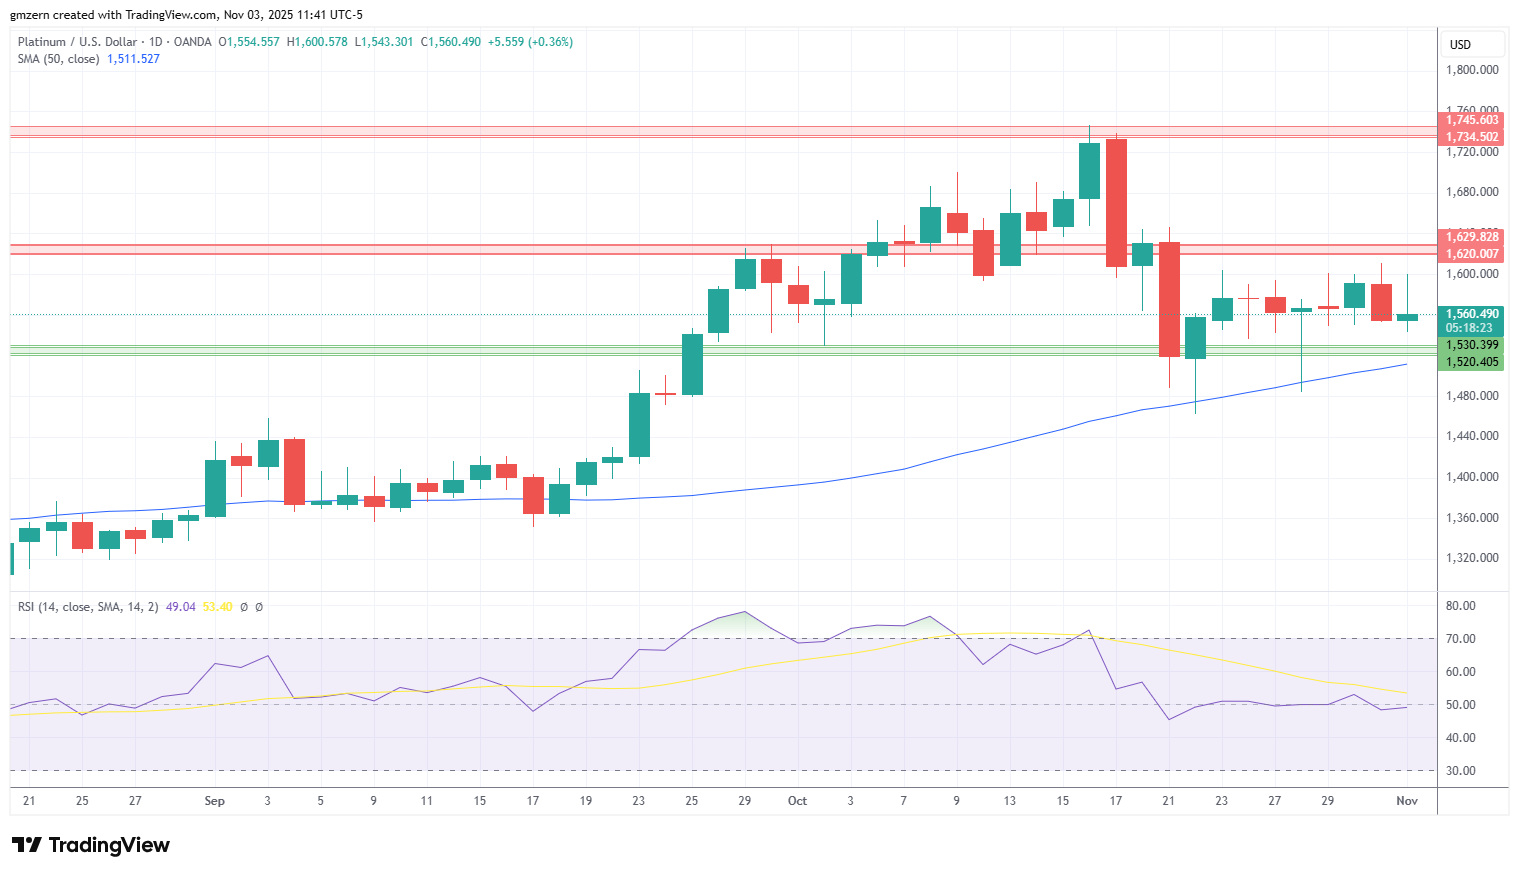Screen dimensions: 1519x875
Task: Click the SMA value 1,511.527
Action: pyautogui.click(x=133, y=59)
